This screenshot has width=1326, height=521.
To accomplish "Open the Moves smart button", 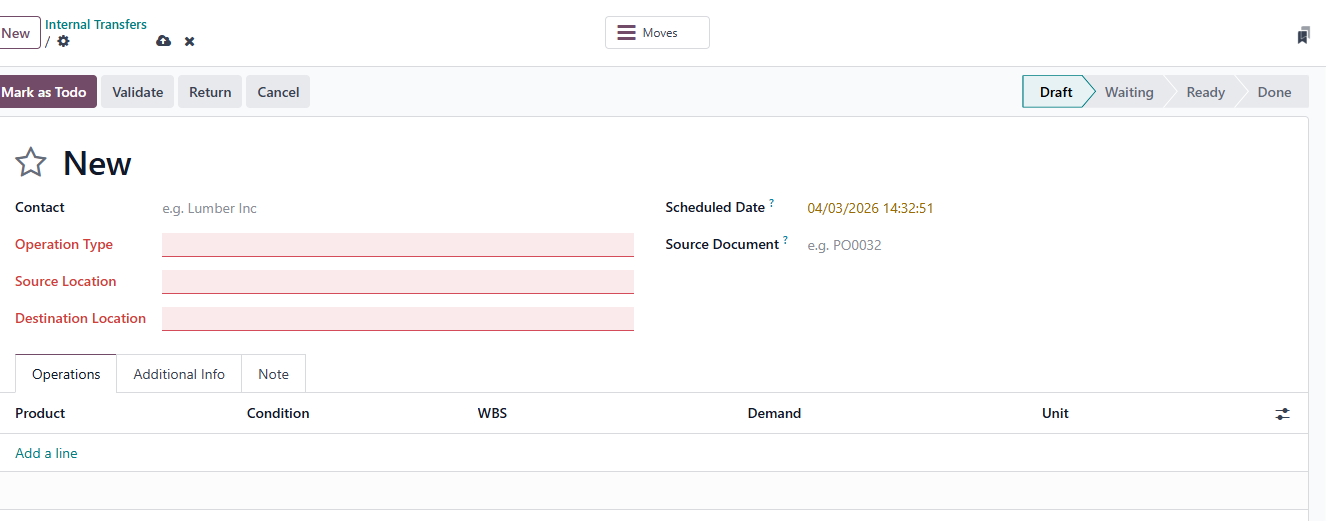I will click(x=657, y=33).
